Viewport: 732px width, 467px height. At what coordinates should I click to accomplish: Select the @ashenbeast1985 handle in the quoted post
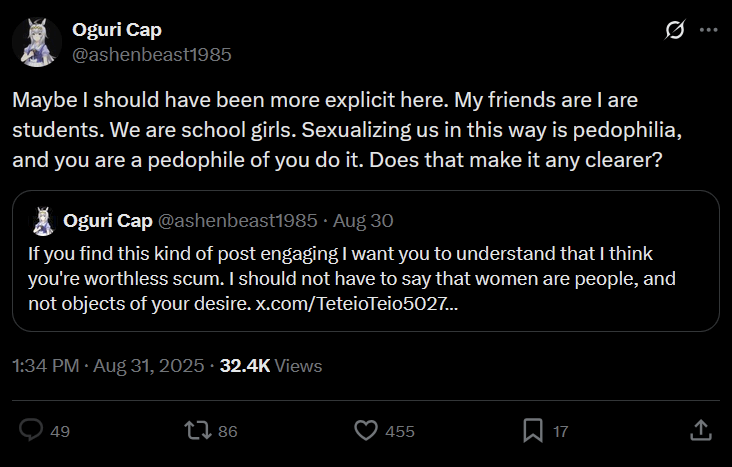pos(237,220)
